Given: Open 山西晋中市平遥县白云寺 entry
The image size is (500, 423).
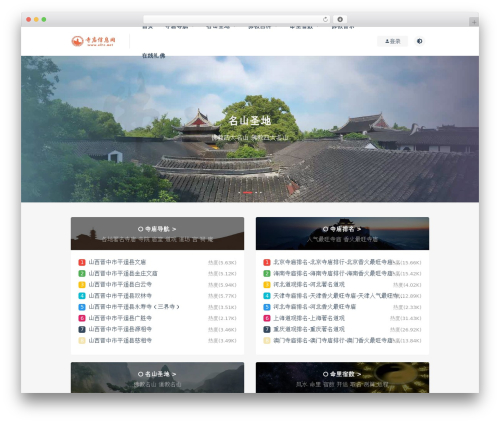Looking at the screenshot, I should (x=120, y=285).
